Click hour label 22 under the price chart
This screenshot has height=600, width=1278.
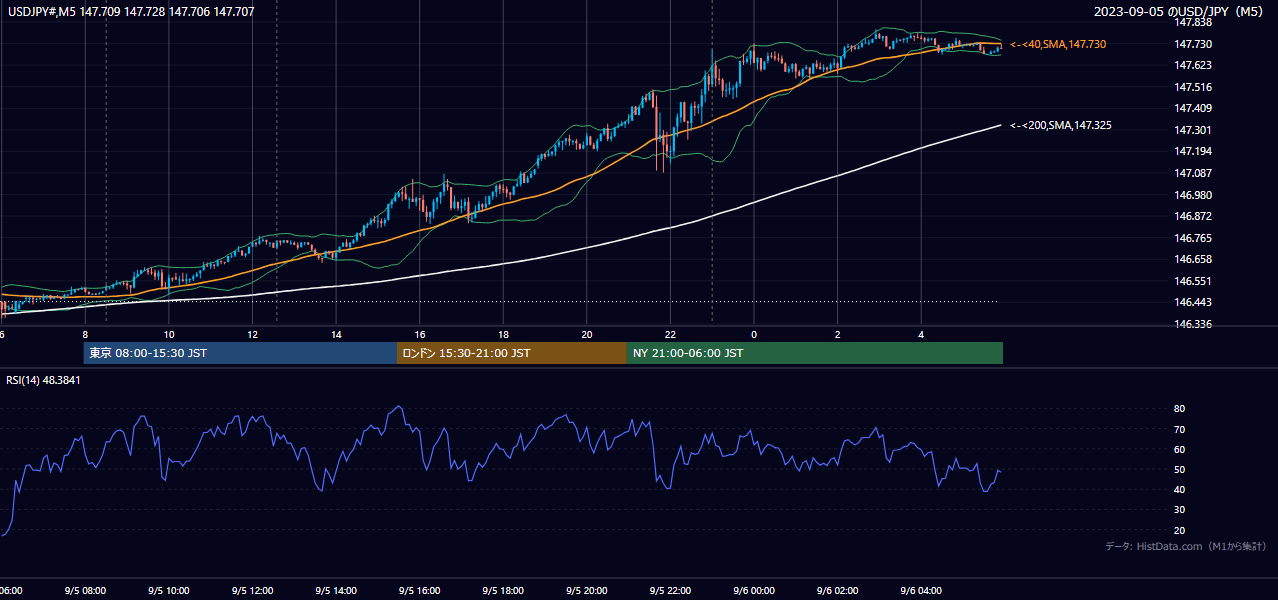[x=670, y=334]
